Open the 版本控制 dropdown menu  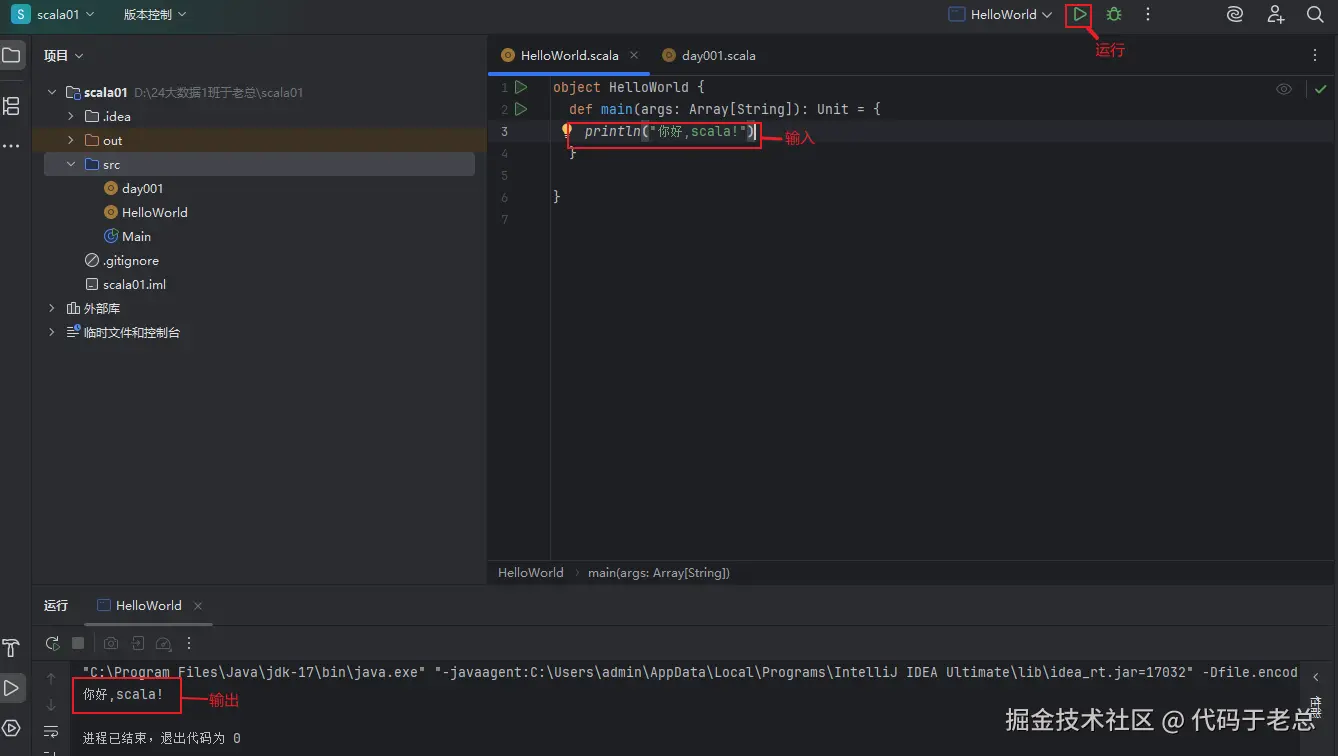point(155,15)
